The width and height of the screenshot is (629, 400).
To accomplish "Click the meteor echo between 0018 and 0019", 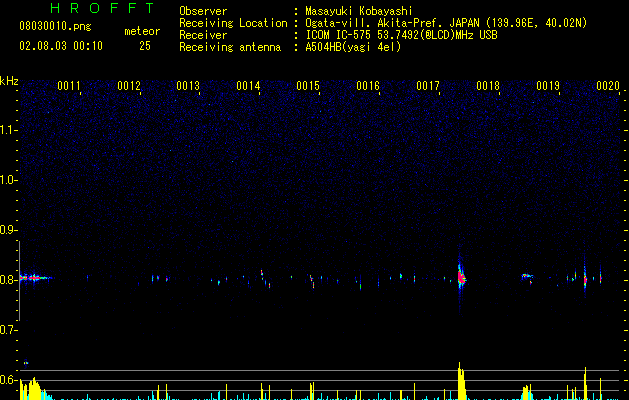I will [528, 277].
